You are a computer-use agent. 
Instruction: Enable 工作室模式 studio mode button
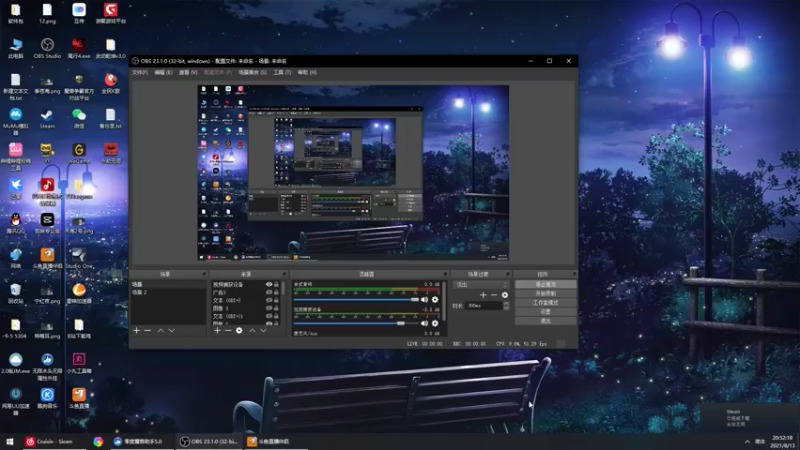545,303
